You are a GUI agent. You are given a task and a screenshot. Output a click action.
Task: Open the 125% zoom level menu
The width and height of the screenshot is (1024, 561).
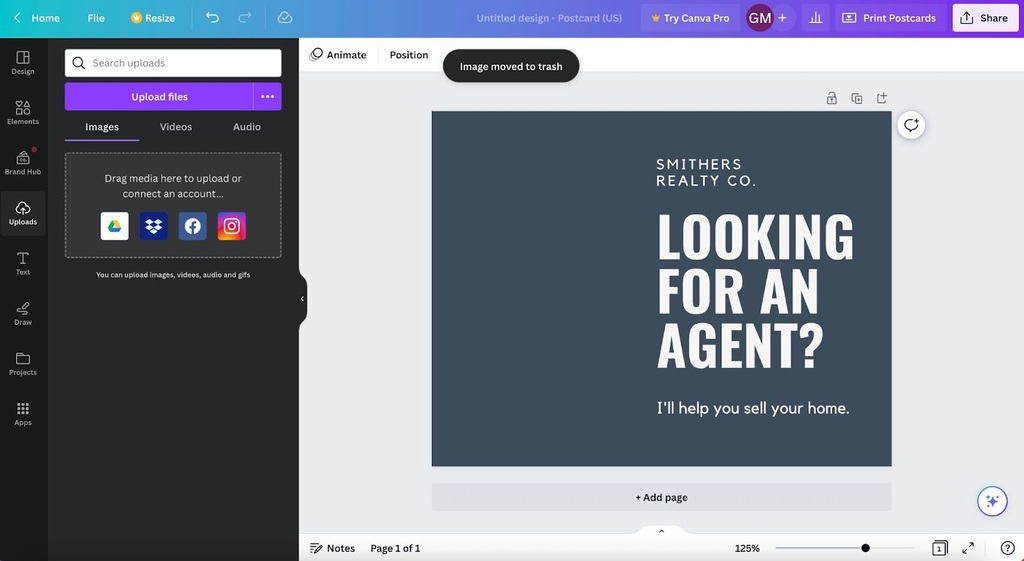pyautogui.click(x=747, y=549)
